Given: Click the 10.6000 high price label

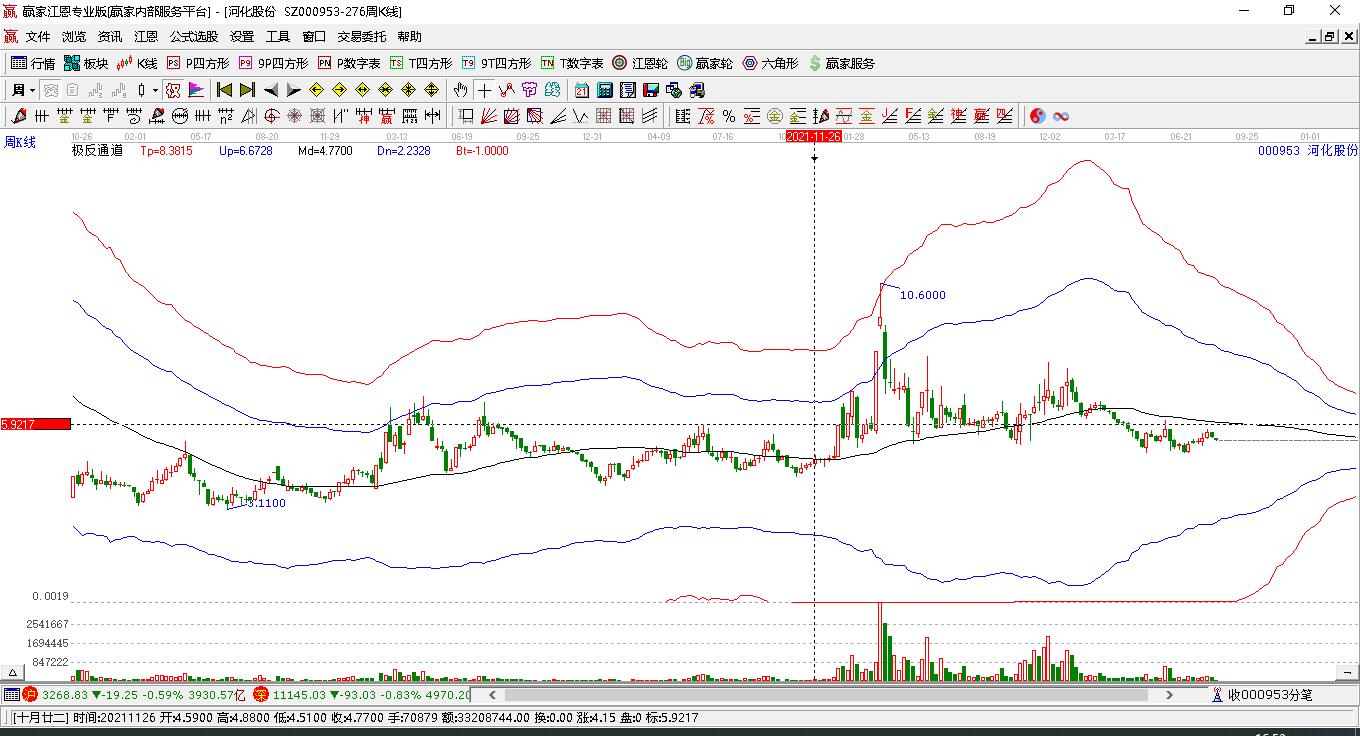Looking at the screenshot, I should [923, 295].
